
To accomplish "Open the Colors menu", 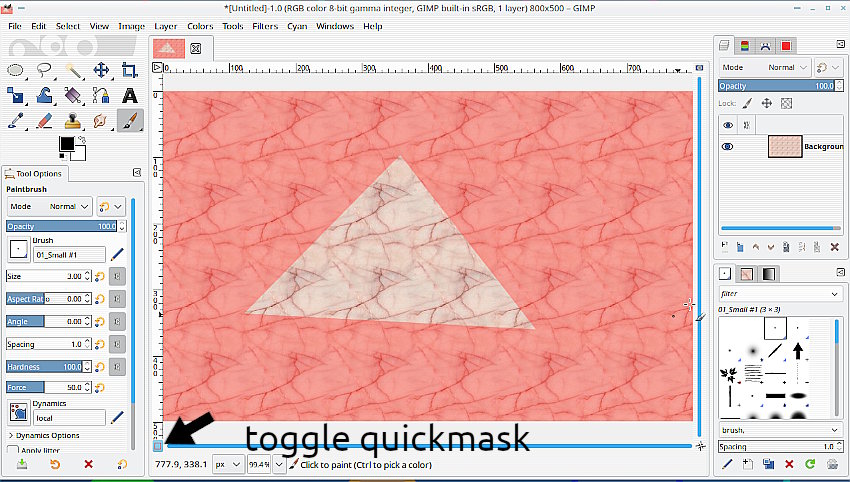I will (x=200, y=26).
